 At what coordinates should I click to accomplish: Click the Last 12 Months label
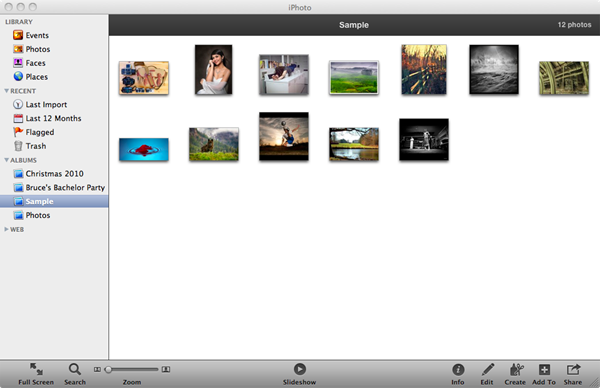click(x=54, y=118)
